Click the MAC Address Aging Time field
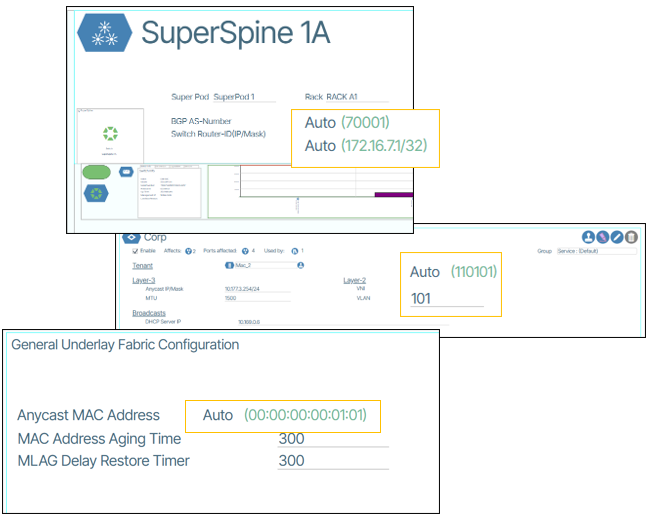Screen dimensions: 648x515 [x=332, y=439]
